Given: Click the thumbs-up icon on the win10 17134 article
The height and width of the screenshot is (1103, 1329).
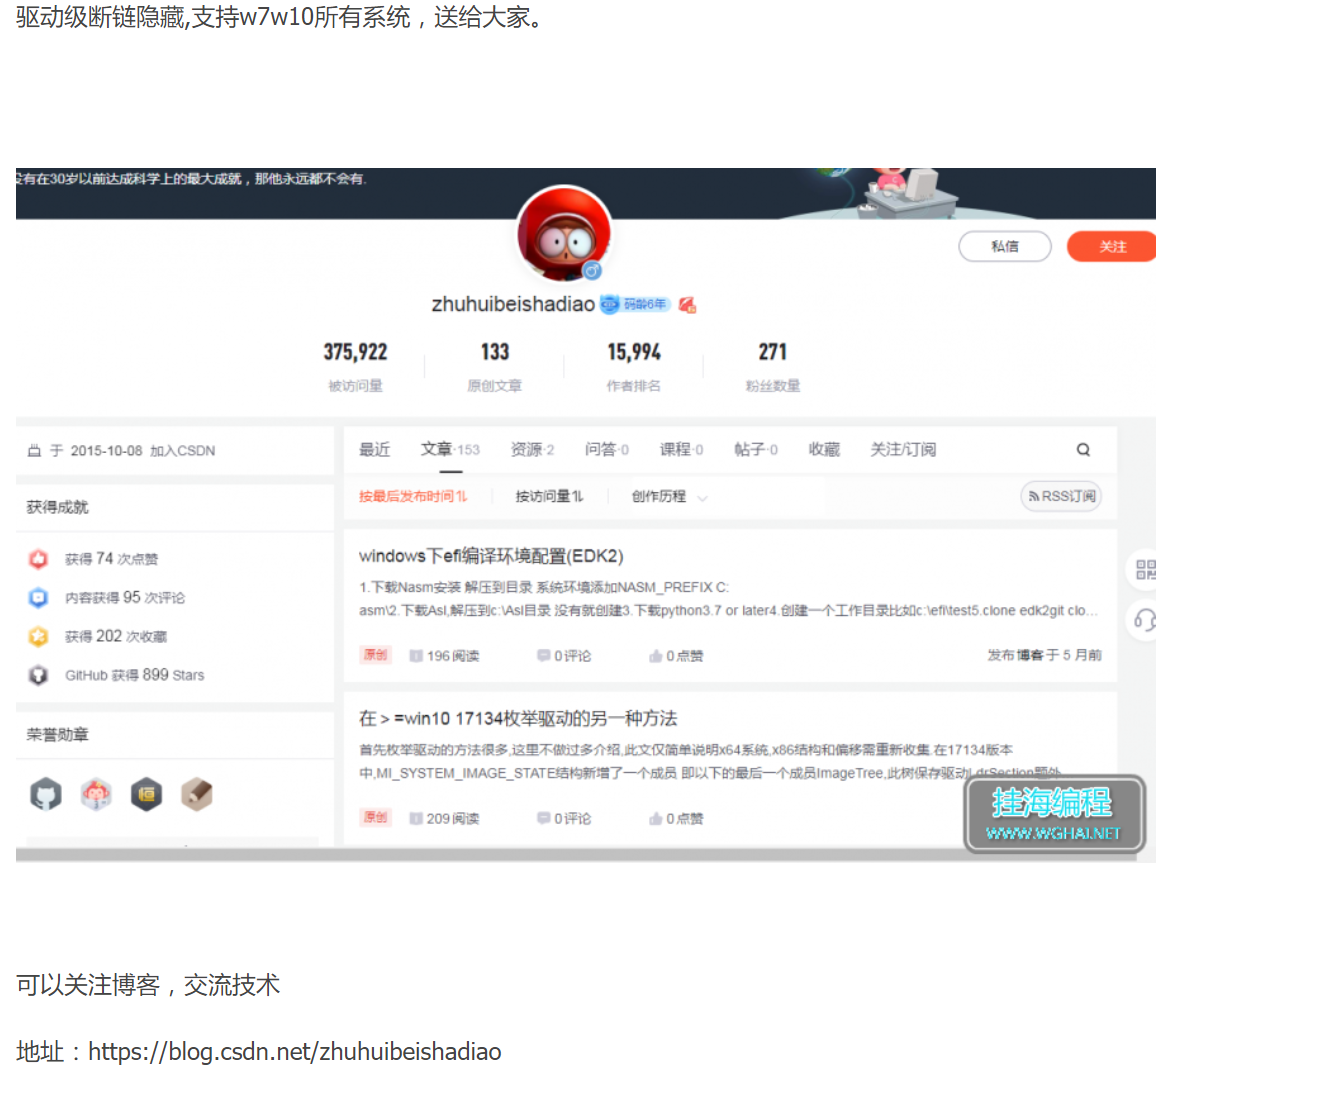Looking at the screenshot, I should (655, 818).
